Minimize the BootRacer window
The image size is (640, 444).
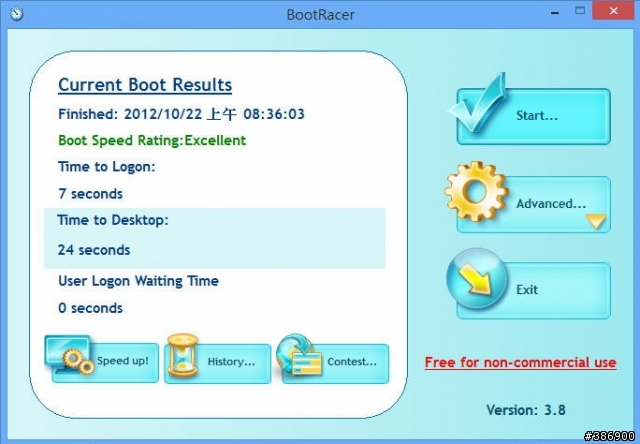pyautogui.click(x=554, y=11)
